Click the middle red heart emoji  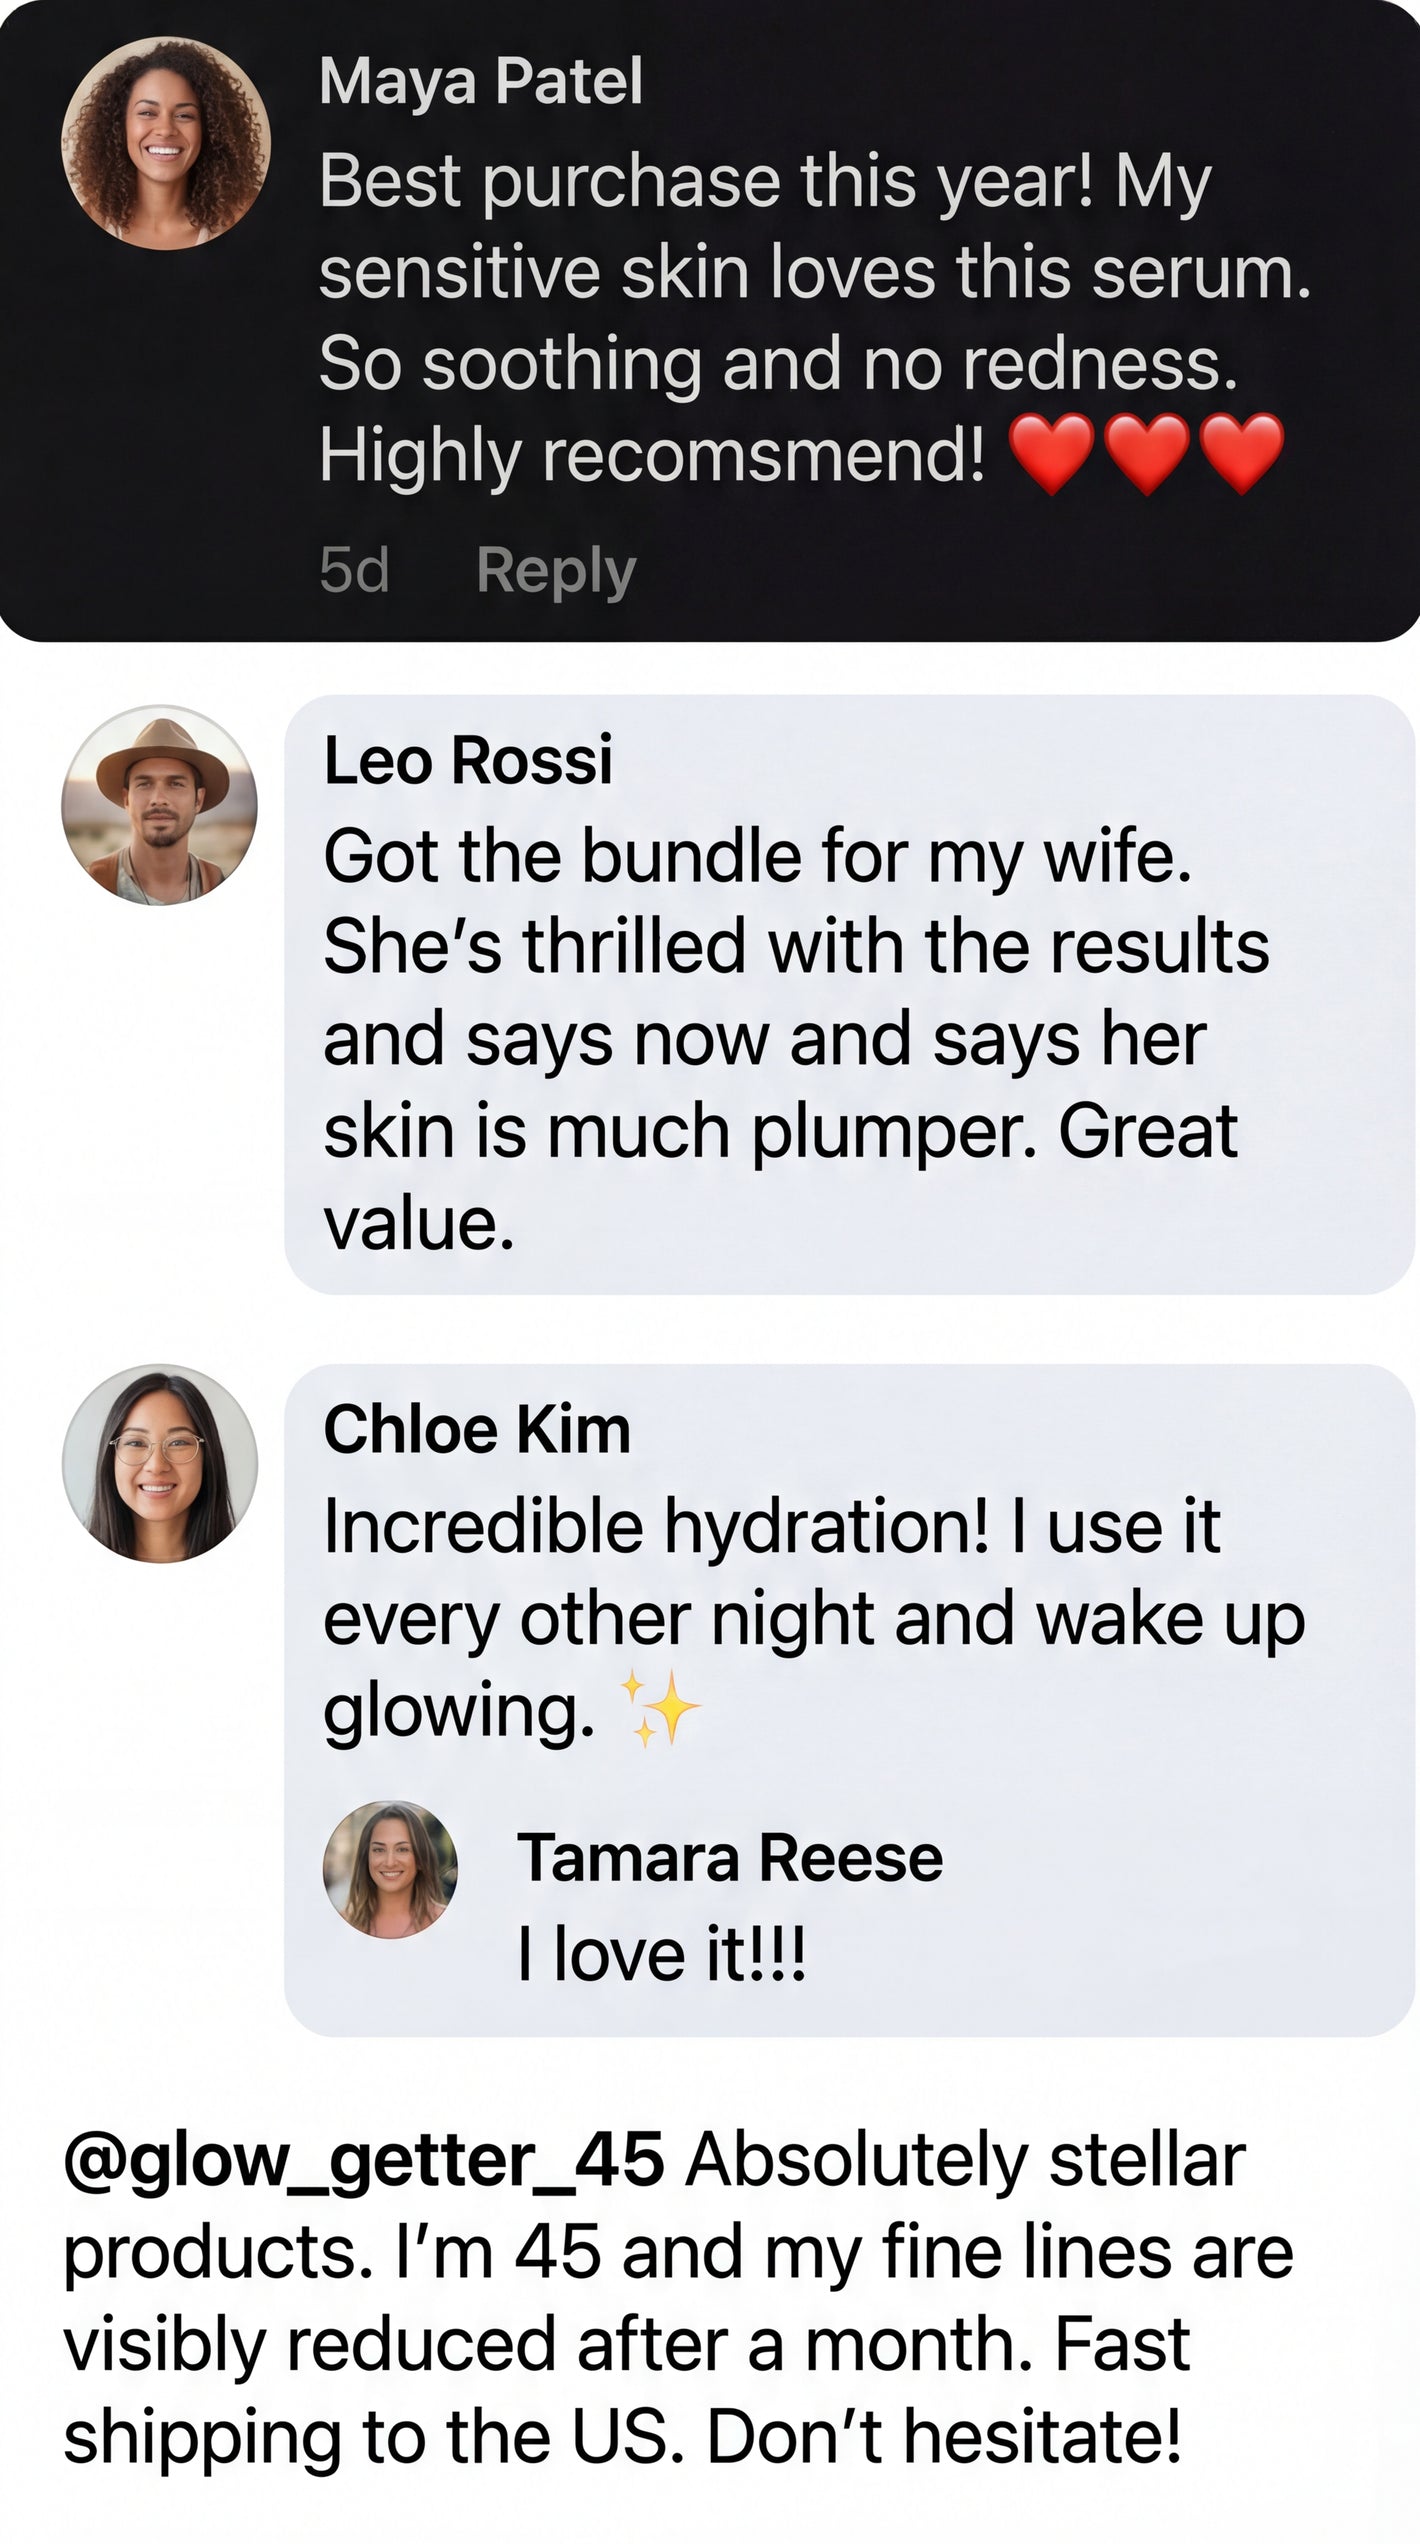click(x=1146, y=453)
